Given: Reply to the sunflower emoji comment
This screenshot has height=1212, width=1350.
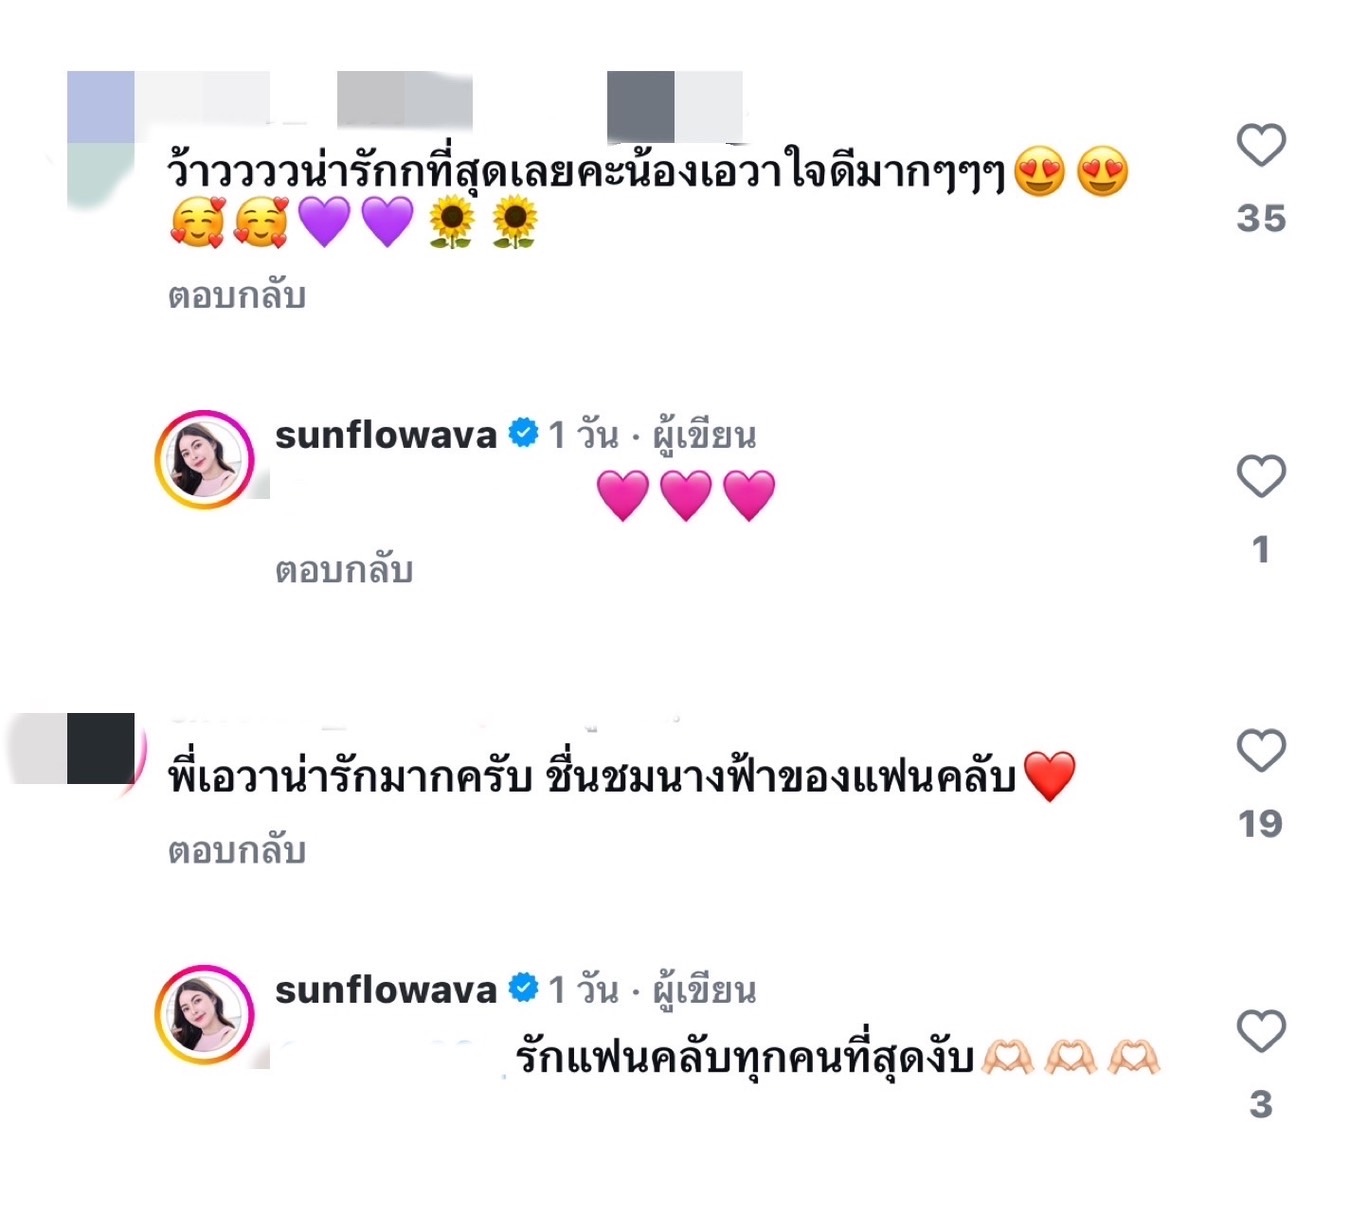Looking at the screenshot, I should point(237,296).
